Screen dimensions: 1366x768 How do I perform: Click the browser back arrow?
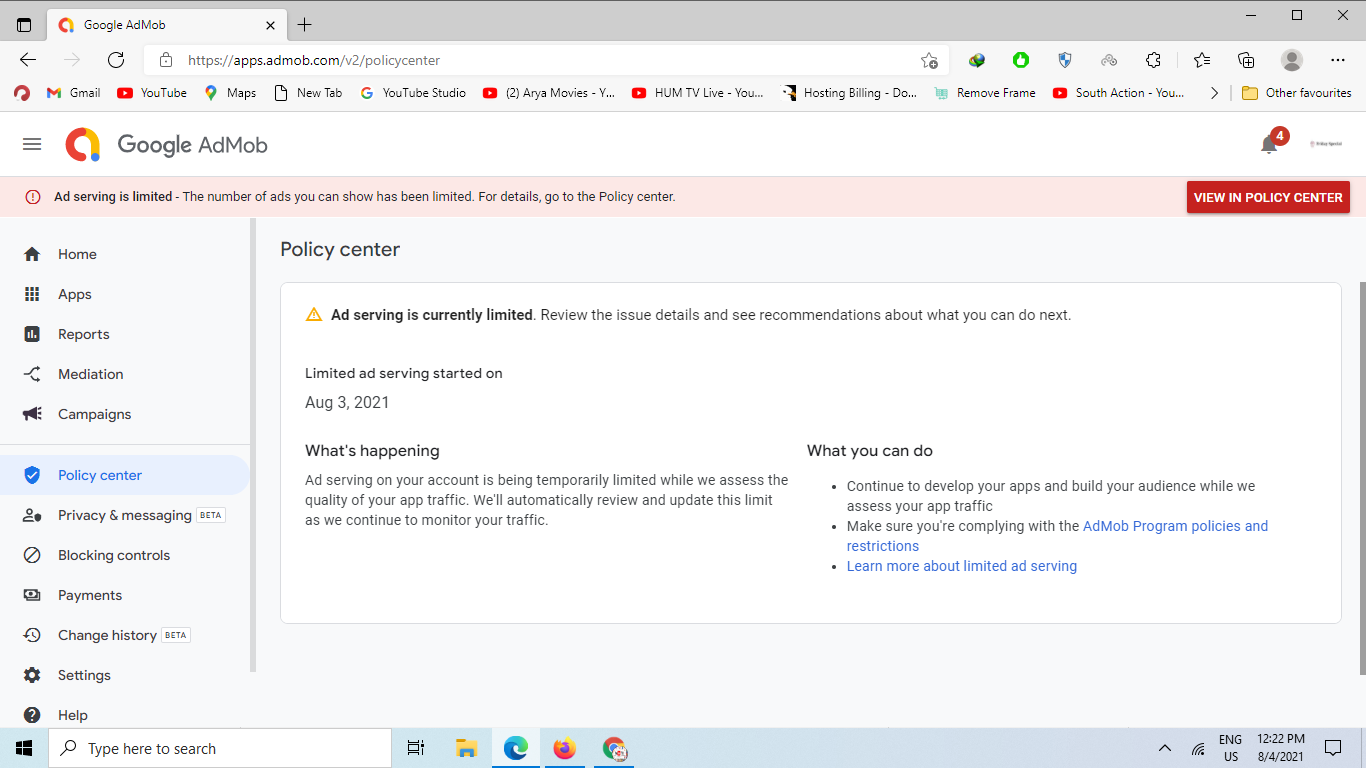pyautogui.click(x=28, y=60)
